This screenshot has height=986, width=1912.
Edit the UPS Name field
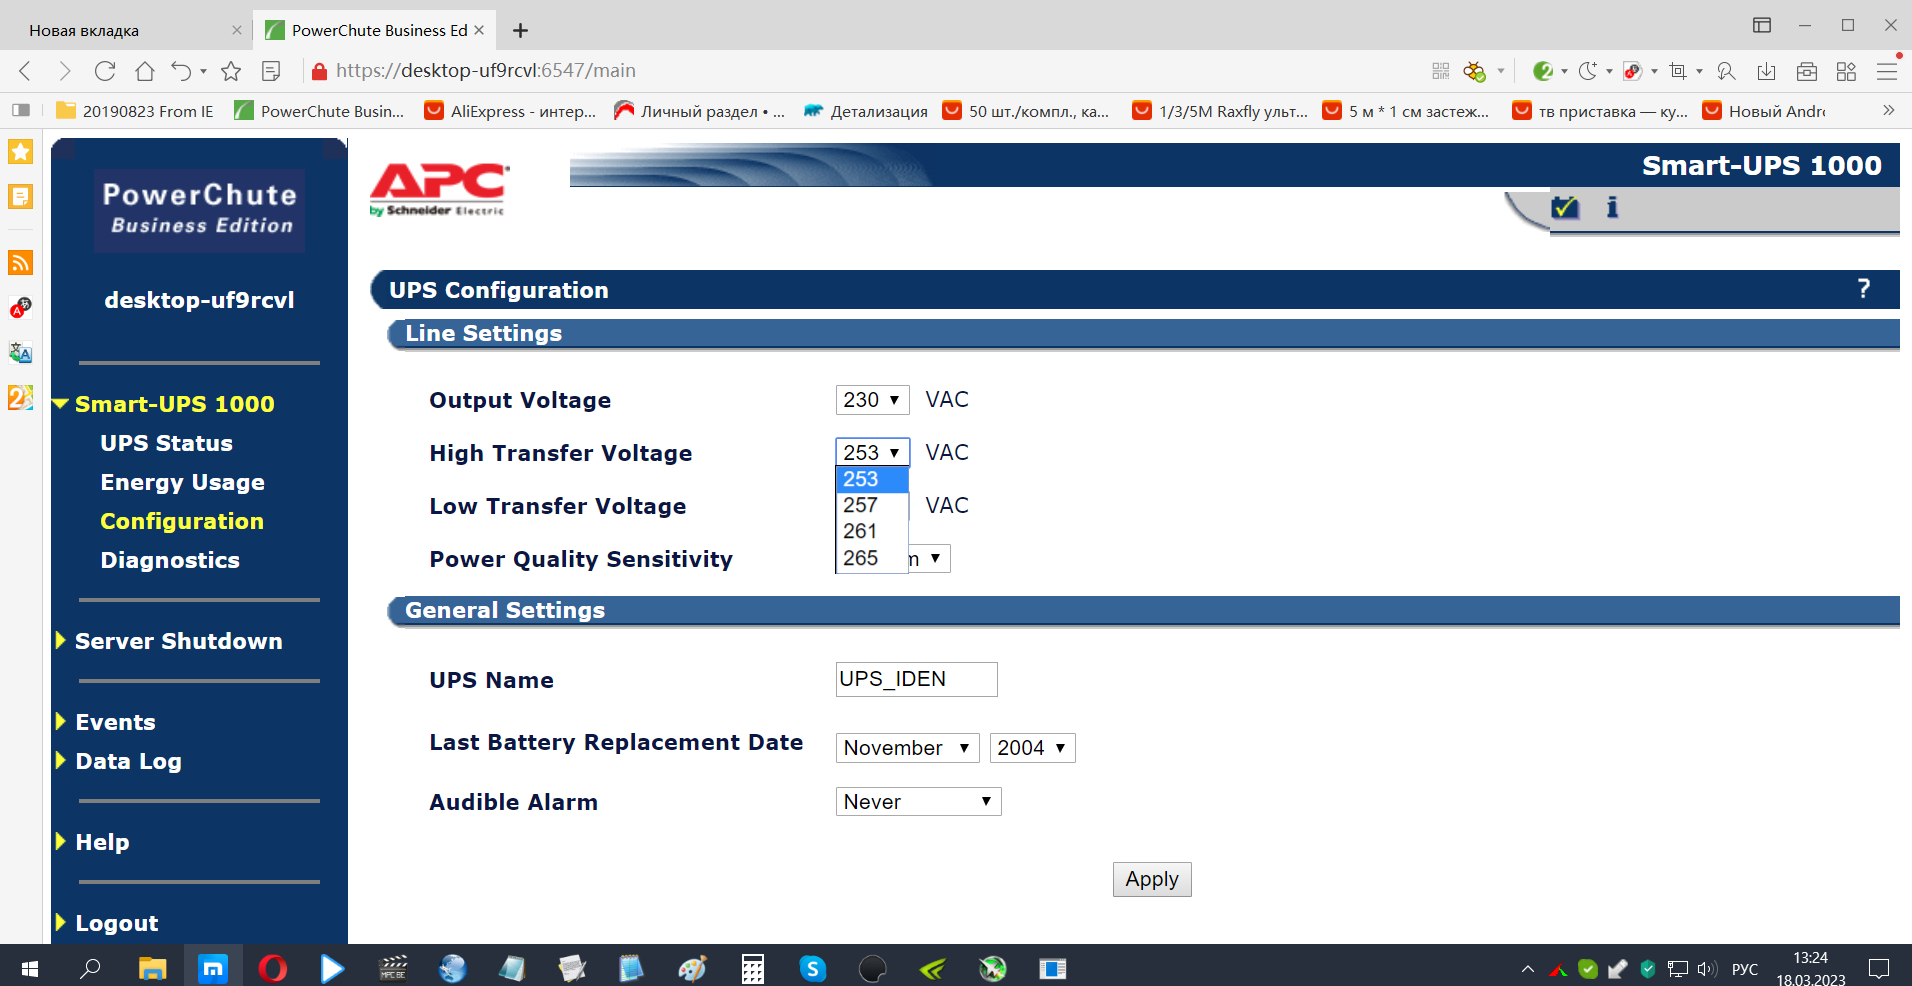(x=916, y=679)
